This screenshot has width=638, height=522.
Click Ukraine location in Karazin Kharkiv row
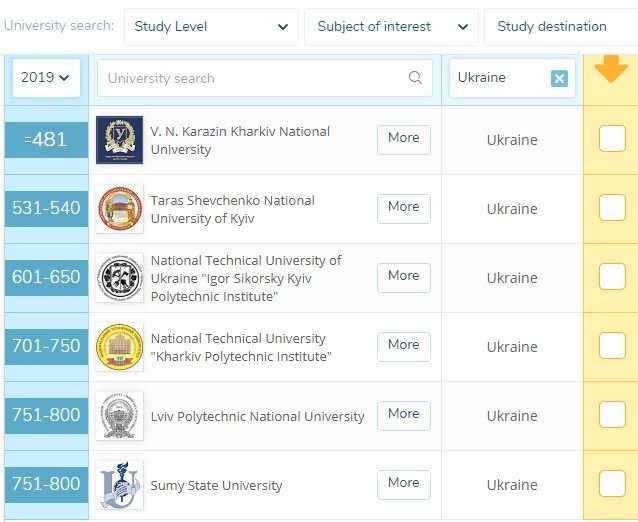click(x=512, y=140)
